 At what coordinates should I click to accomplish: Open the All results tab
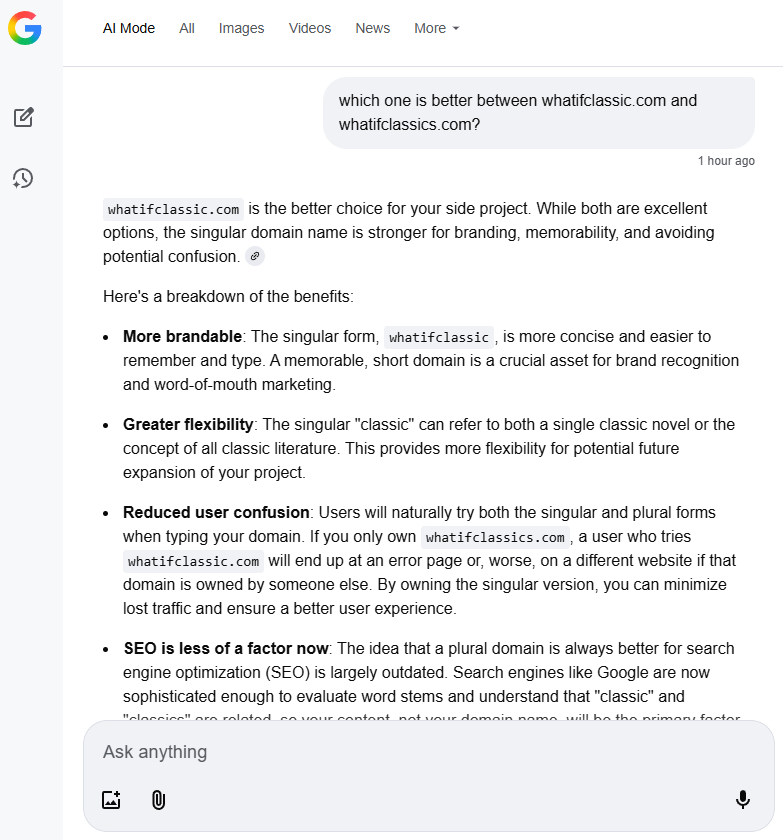tap(187, 28)
